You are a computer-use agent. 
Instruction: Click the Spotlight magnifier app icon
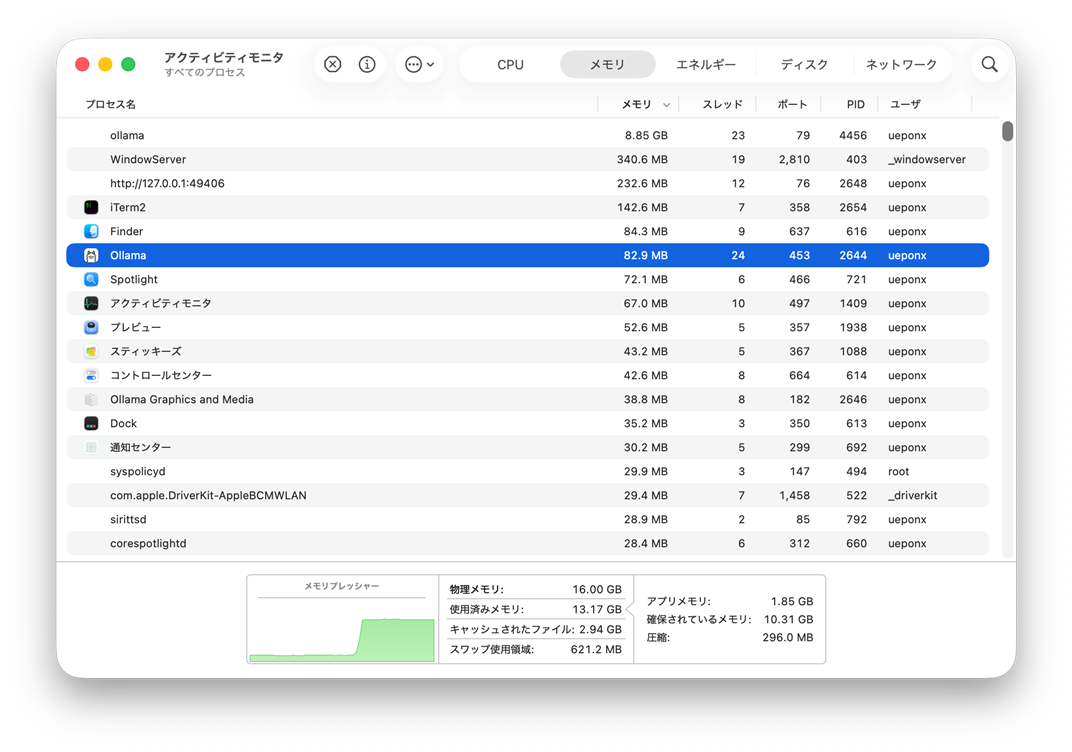pos(91,279)
